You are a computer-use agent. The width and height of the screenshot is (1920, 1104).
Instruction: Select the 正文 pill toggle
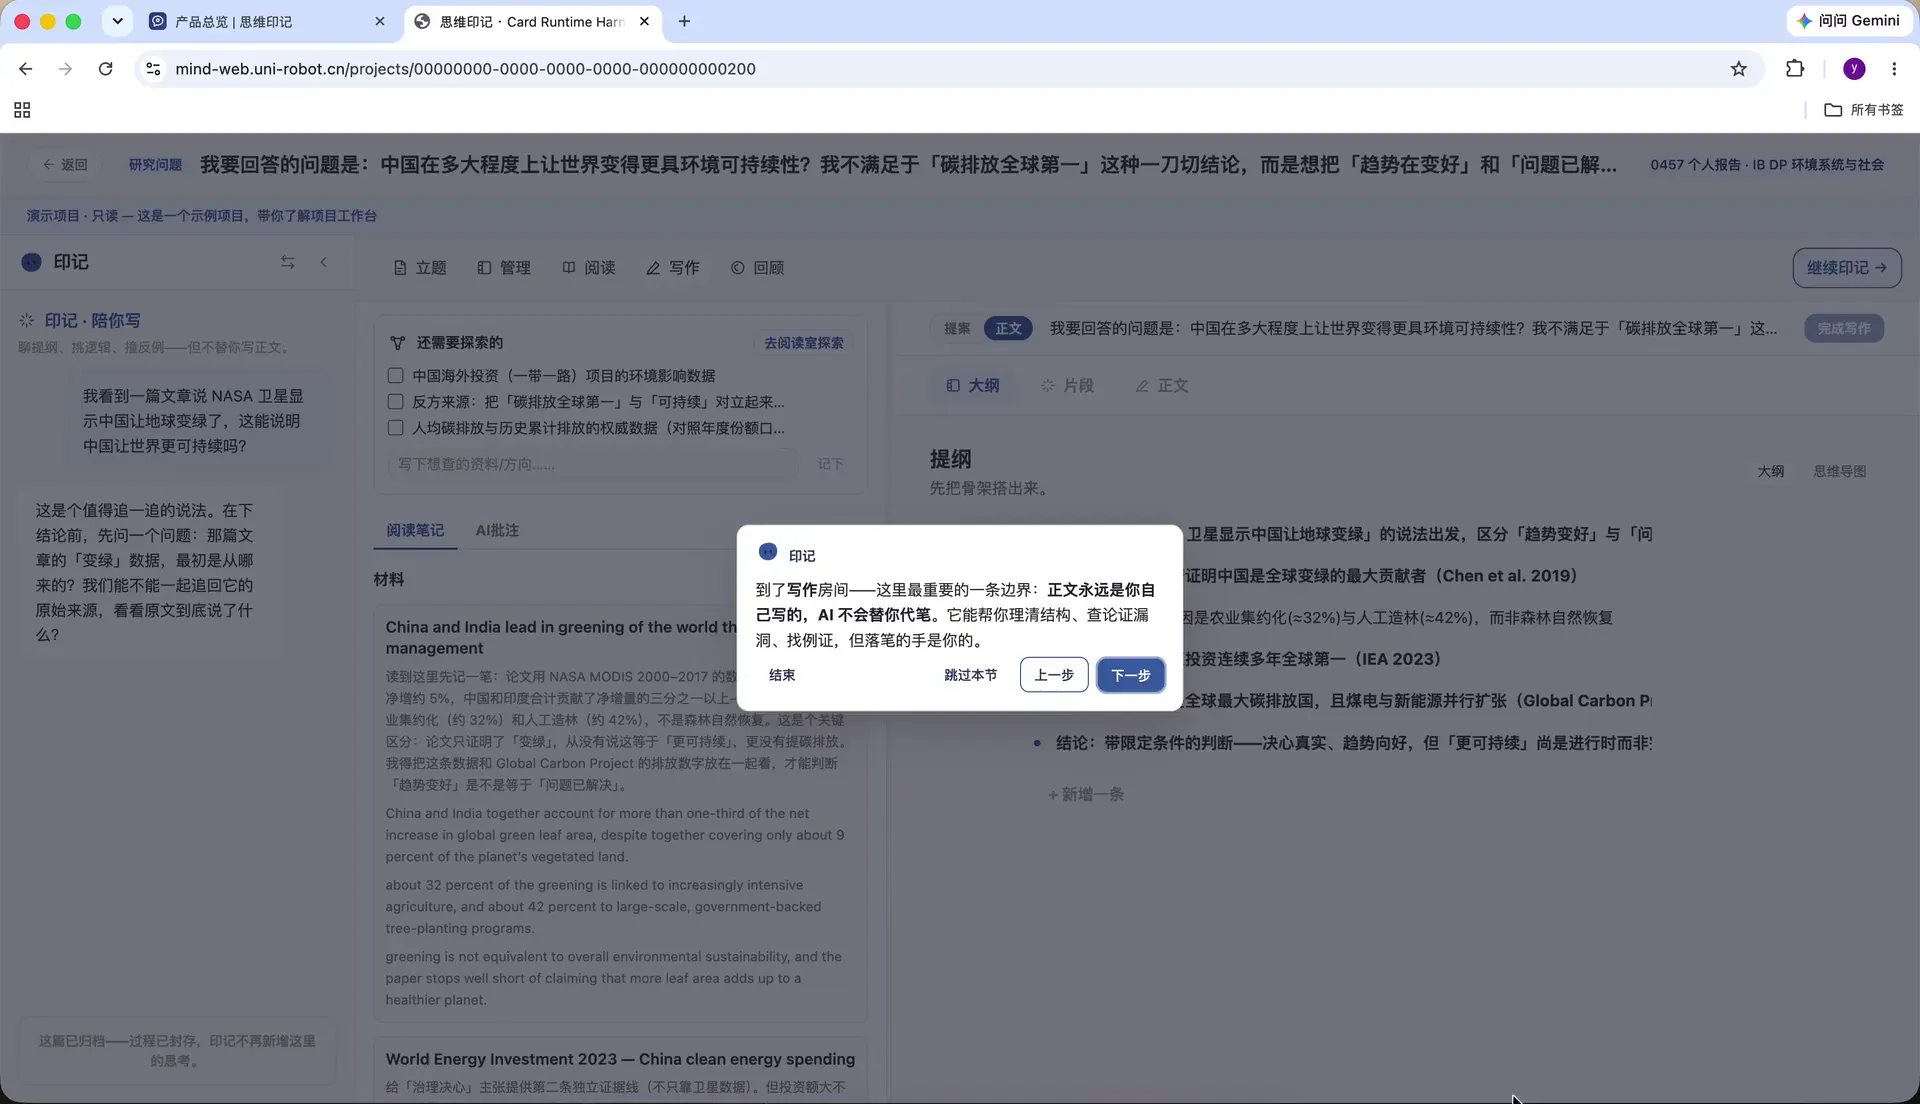click(x=1008, y=328)
